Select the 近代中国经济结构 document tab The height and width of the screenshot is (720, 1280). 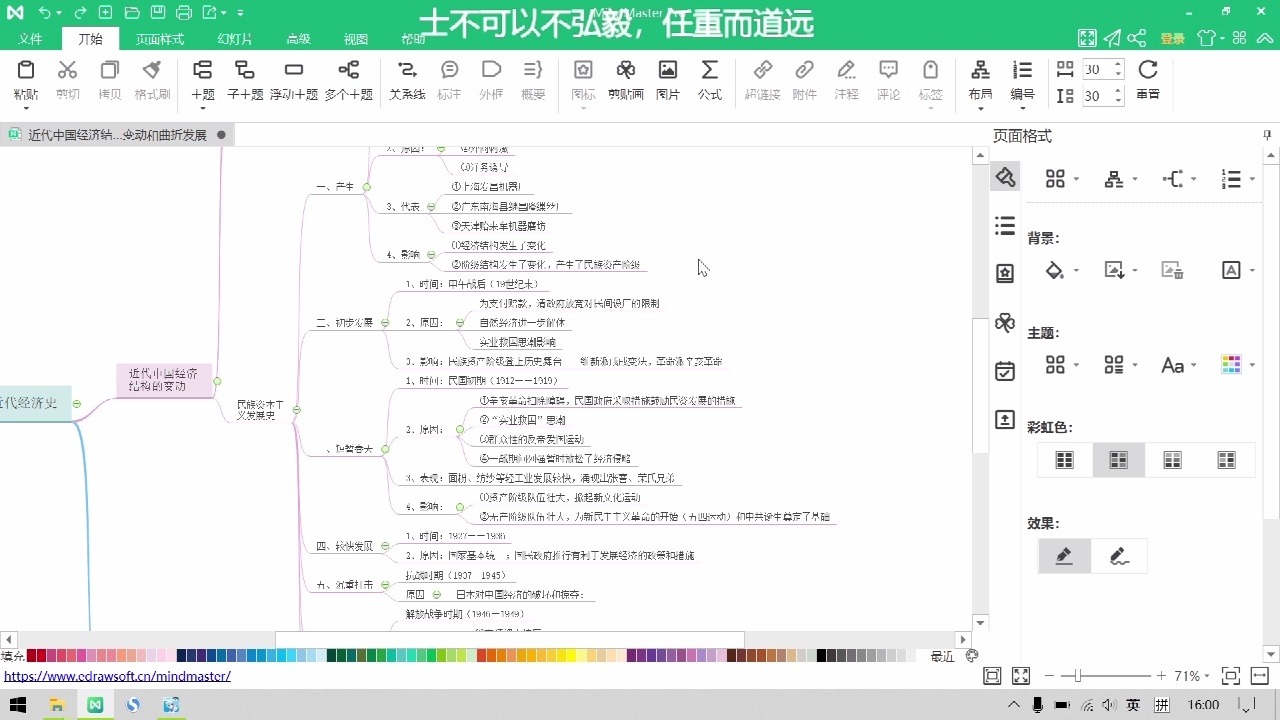[117, 134]
